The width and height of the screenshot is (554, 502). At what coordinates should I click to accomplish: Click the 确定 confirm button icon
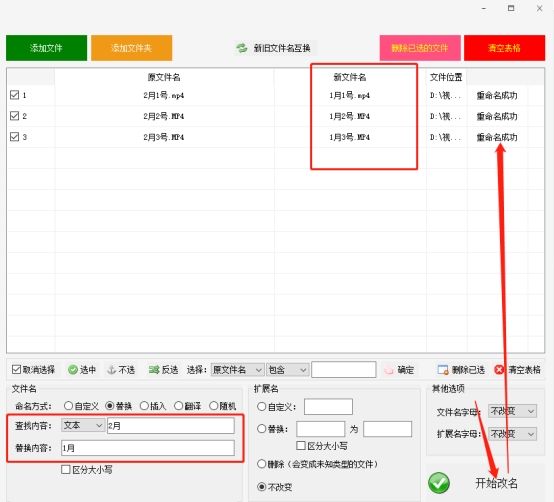tap(389, 370)
